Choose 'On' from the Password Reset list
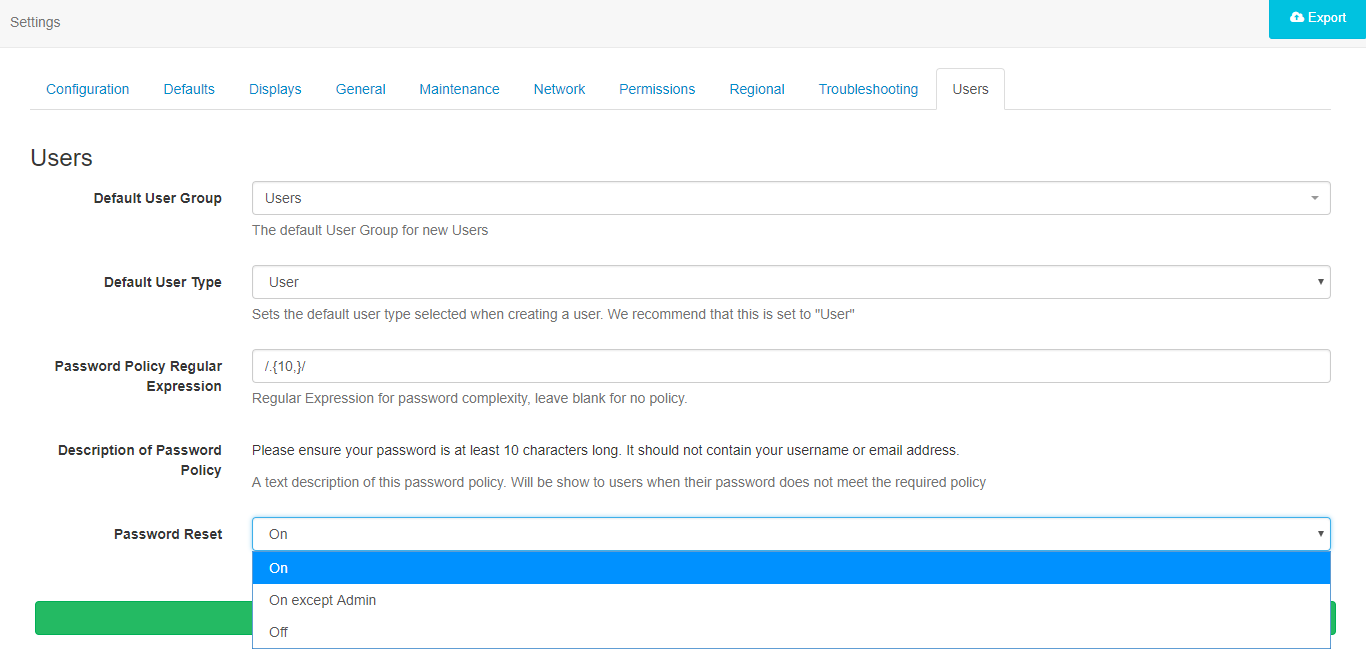 (x=277, y=567)
